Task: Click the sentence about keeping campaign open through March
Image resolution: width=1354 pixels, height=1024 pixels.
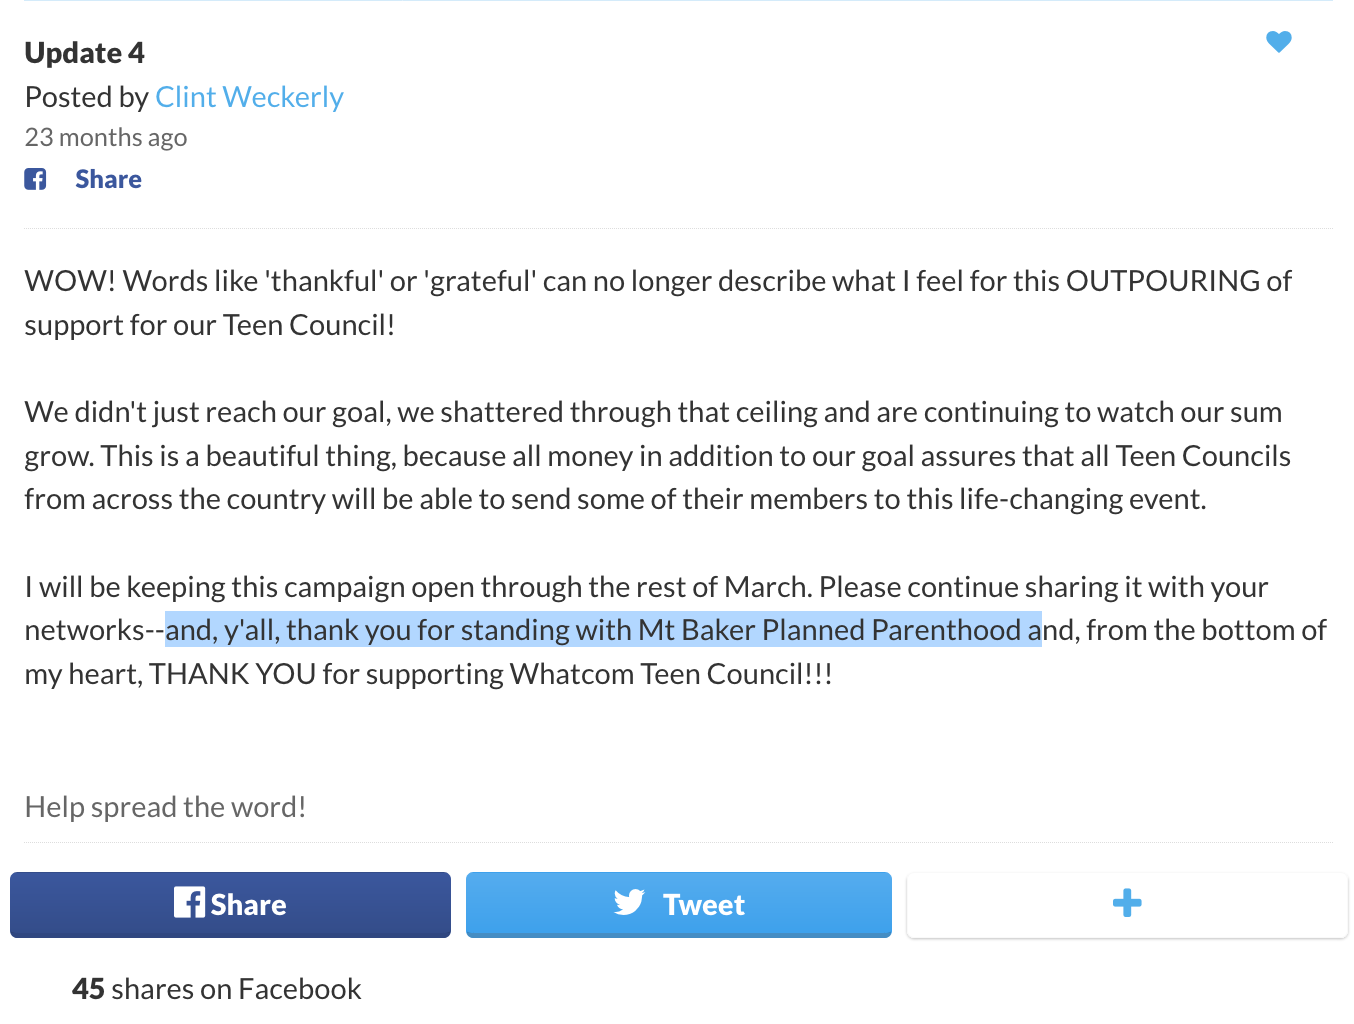Action: [x=418, y=587]
